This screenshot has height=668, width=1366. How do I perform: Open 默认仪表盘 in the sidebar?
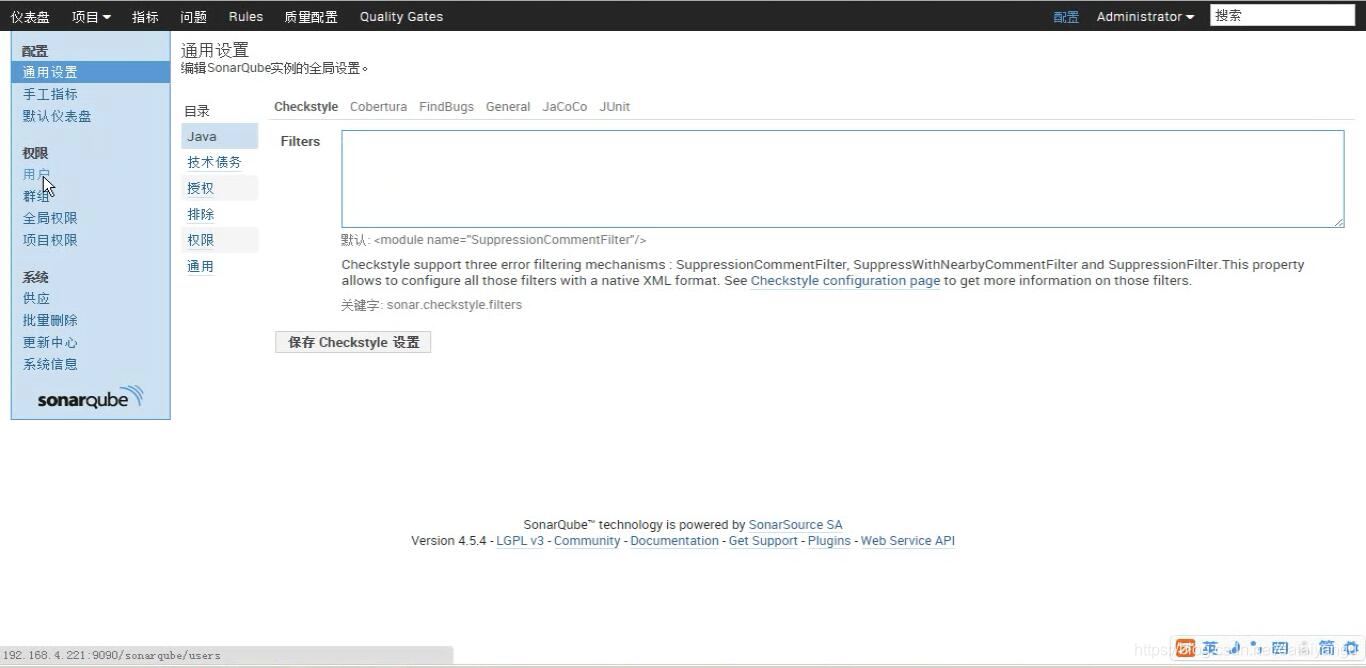[x=57, y=116]
